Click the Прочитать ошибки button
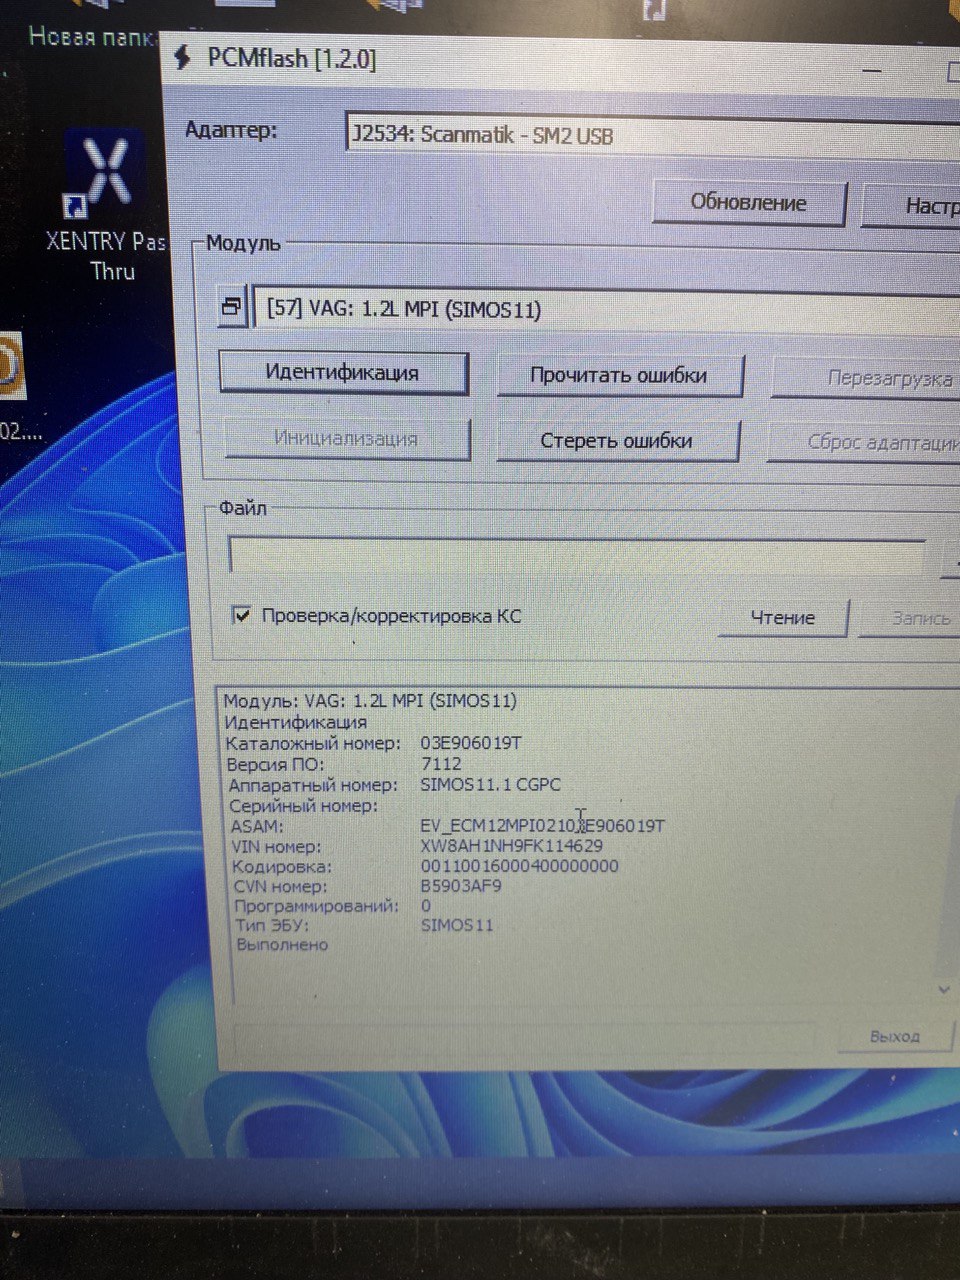This screenshot has height=1280, width=960. [618, 376]
